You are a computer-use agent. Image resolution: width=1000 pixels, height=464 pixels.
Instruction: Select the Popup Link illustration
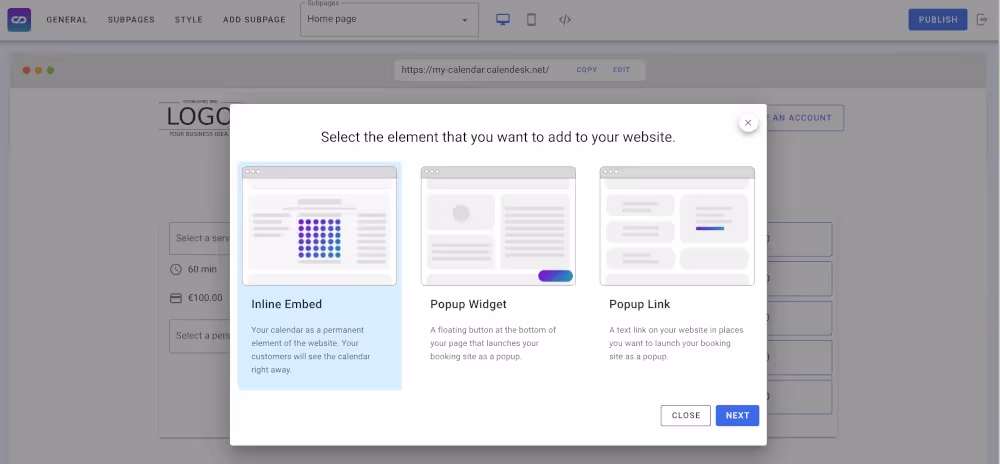click(x=677, y=226)
